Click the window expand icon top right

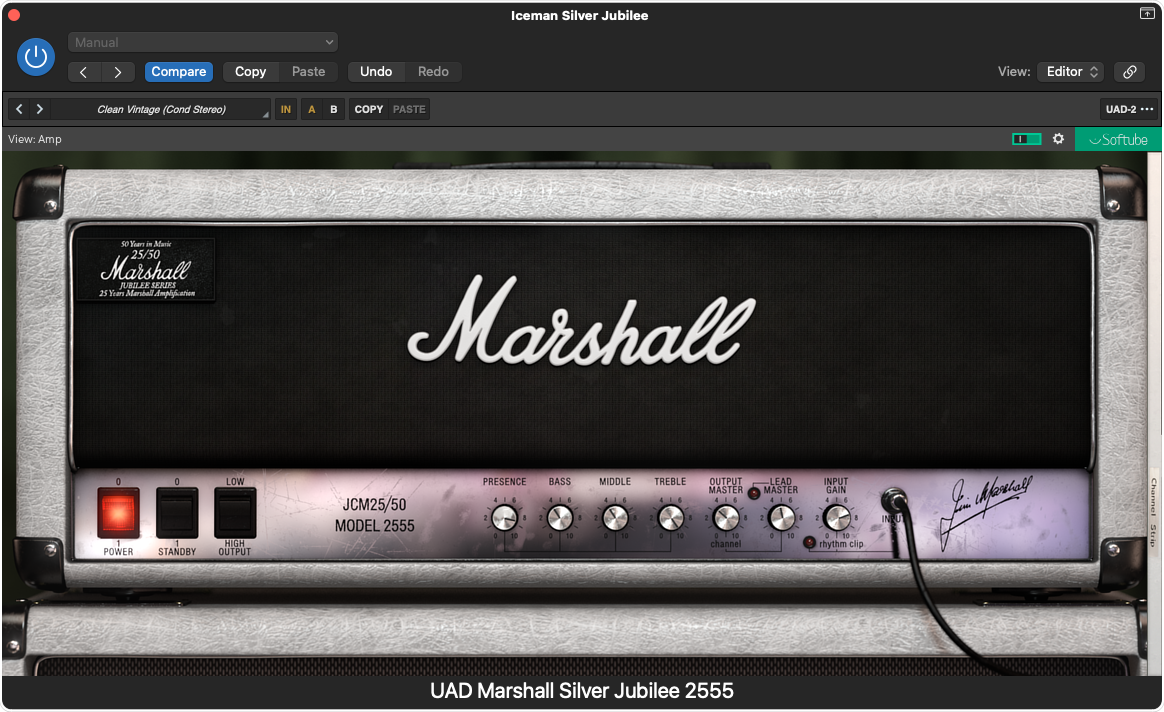pyautogui.click(x=1147, y=13)
